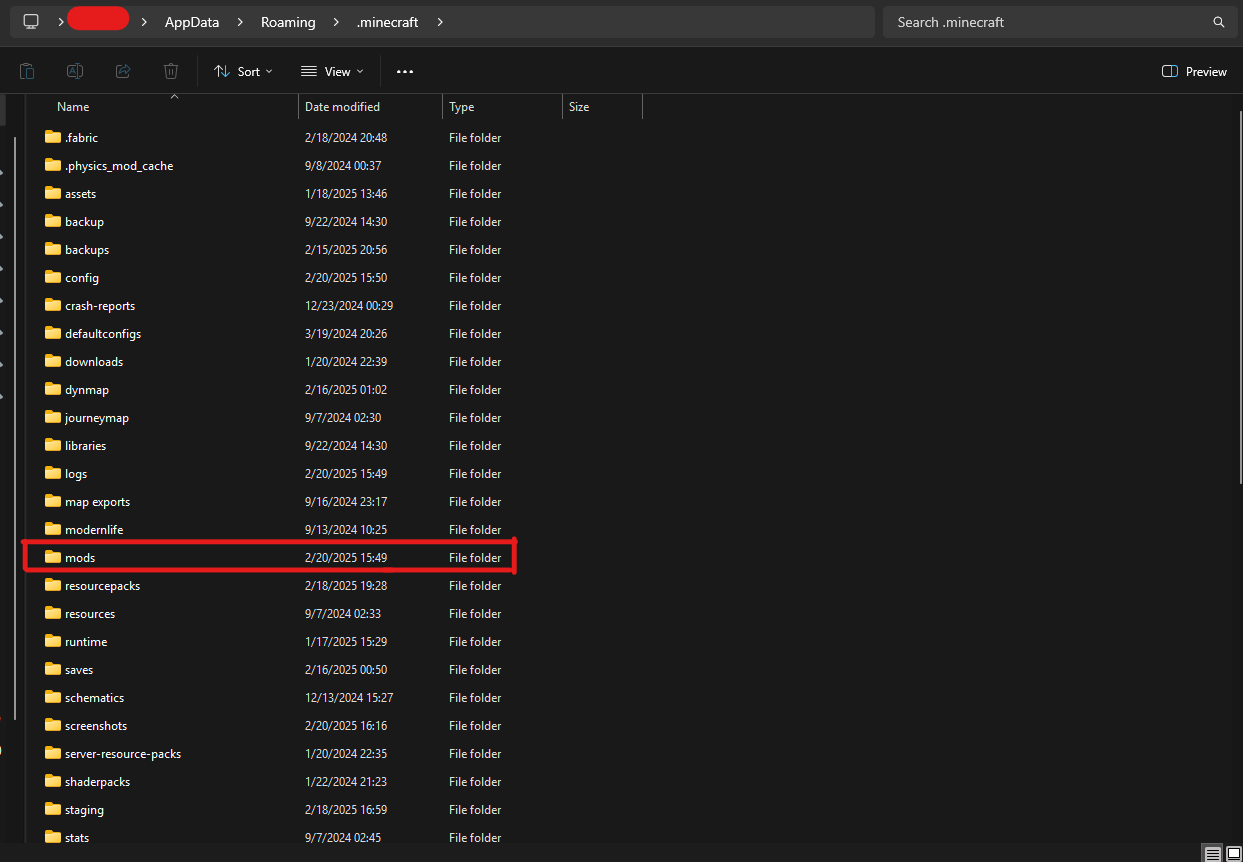Image resolution: width=1243 pixels, height=862 pixels.
Task: Go to the Roaming breadcrumb
Action: (288, 22)
